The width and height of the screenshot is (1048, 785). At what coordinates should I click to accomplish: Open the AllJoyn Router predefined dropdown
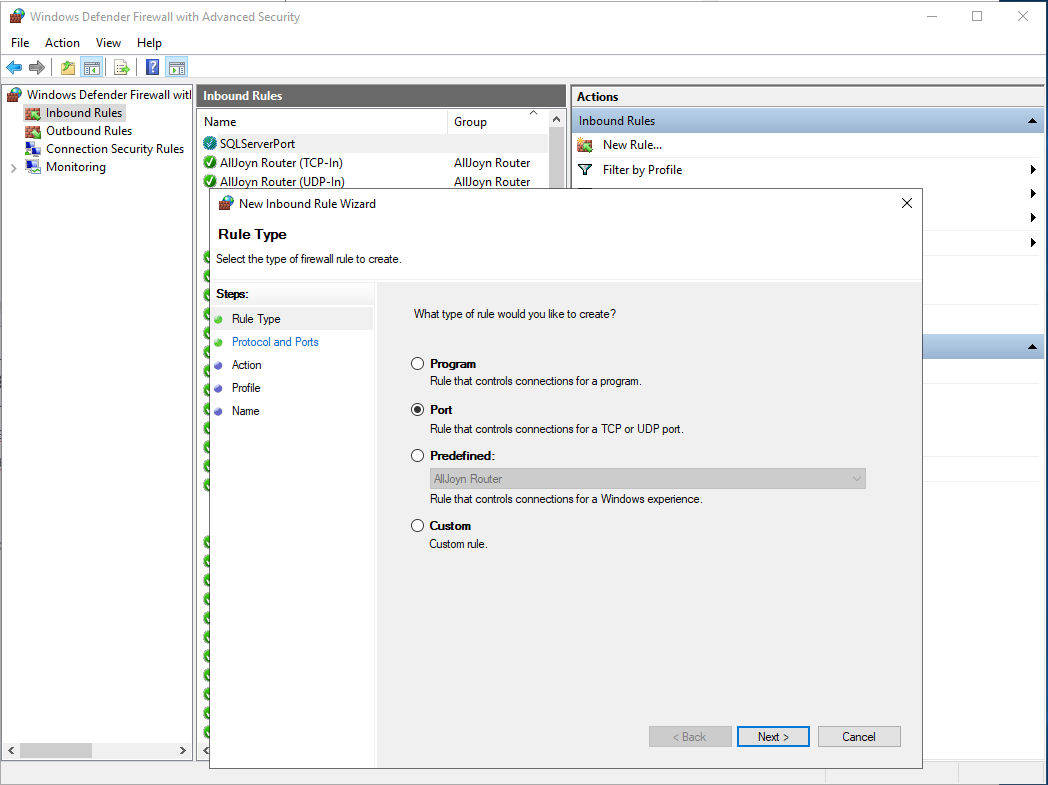click(648, 478)
